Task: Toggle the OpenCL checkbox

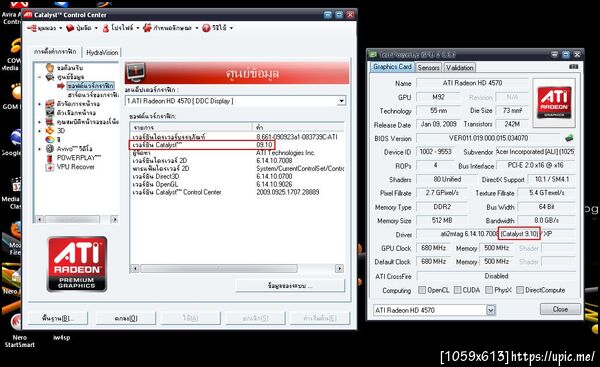Action: coord(422,290)
